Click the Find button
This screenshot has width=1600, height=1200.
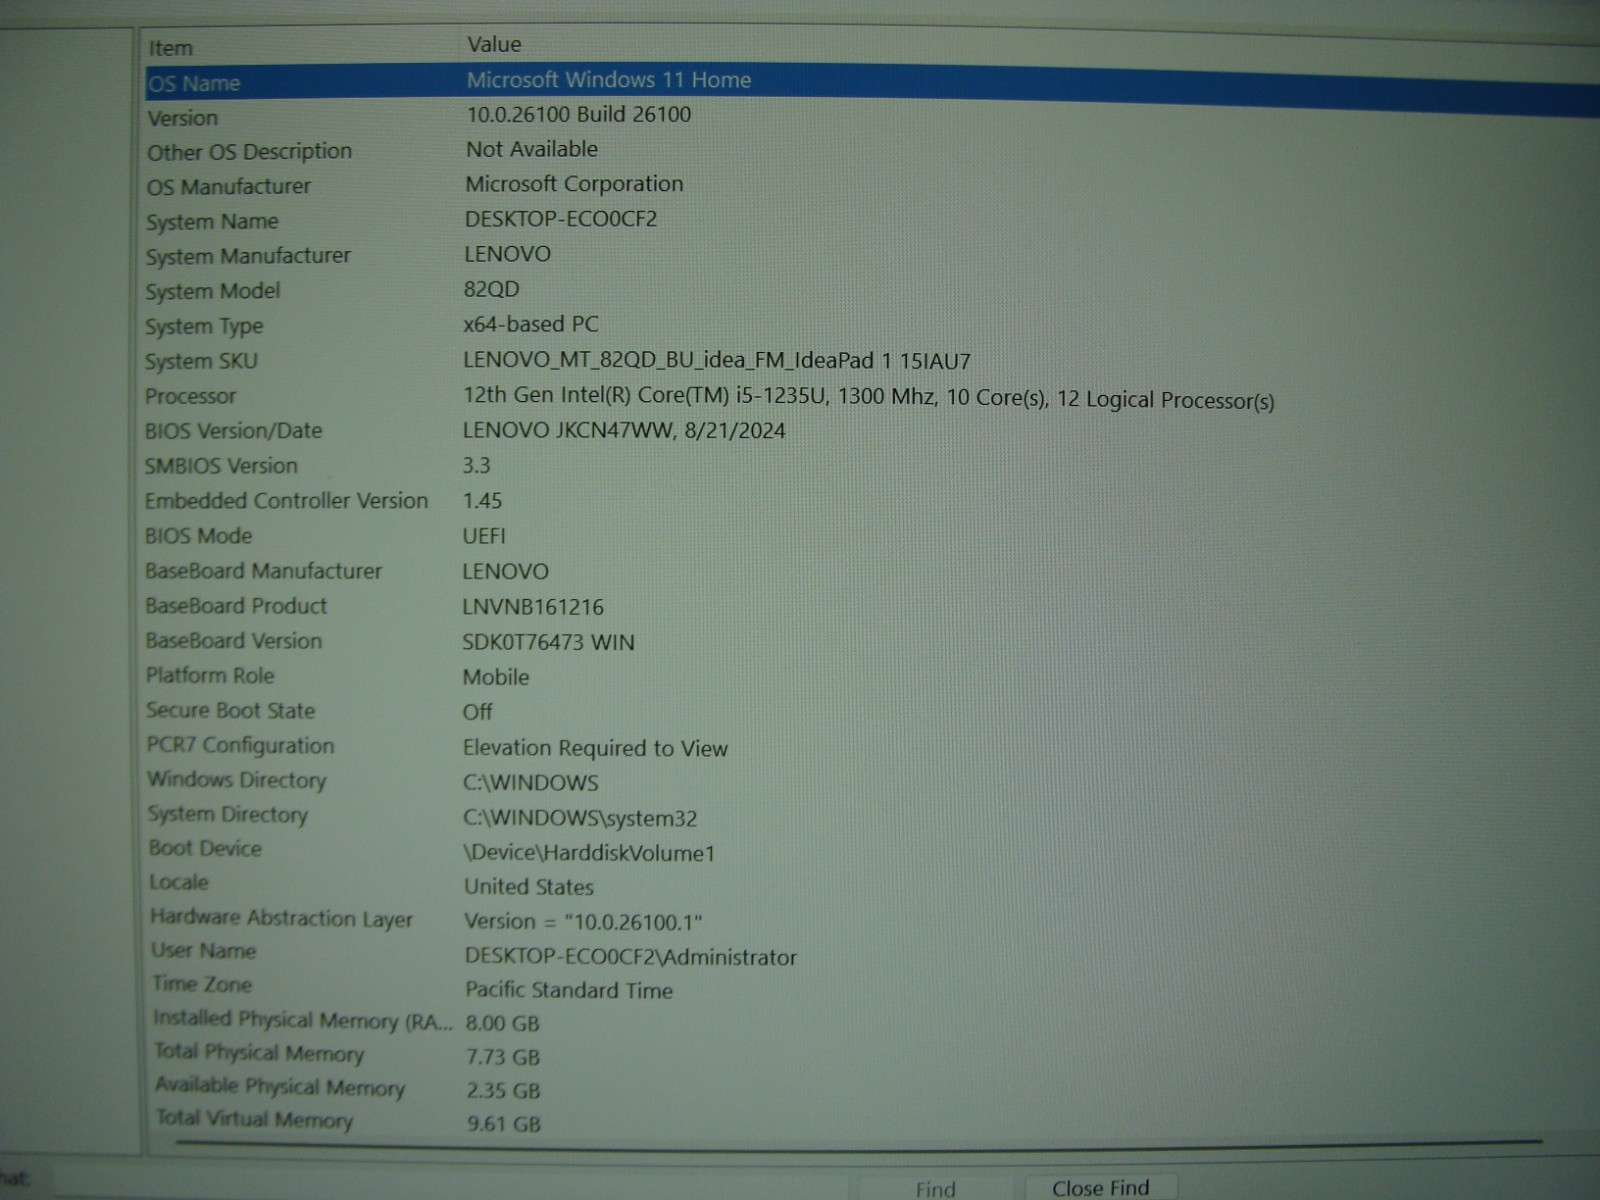(935, 1188)
